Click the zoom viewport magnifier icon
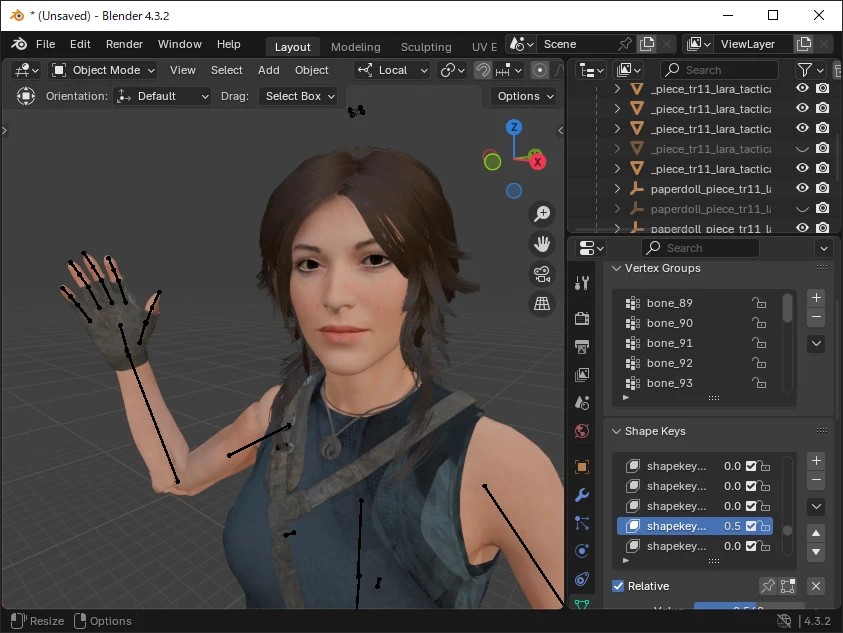This screenshot has height=633, width=843. tap(542, 214)
